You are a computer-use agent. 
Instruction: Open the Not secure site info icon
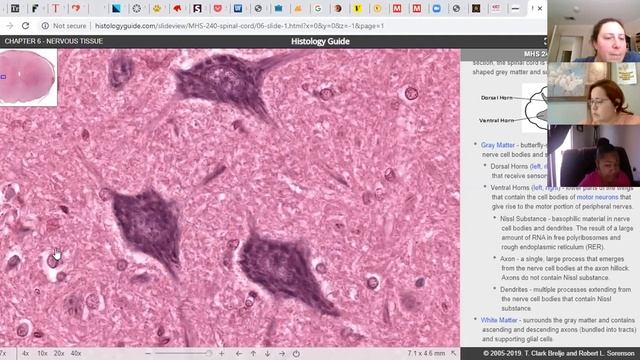tap(45, 26)
